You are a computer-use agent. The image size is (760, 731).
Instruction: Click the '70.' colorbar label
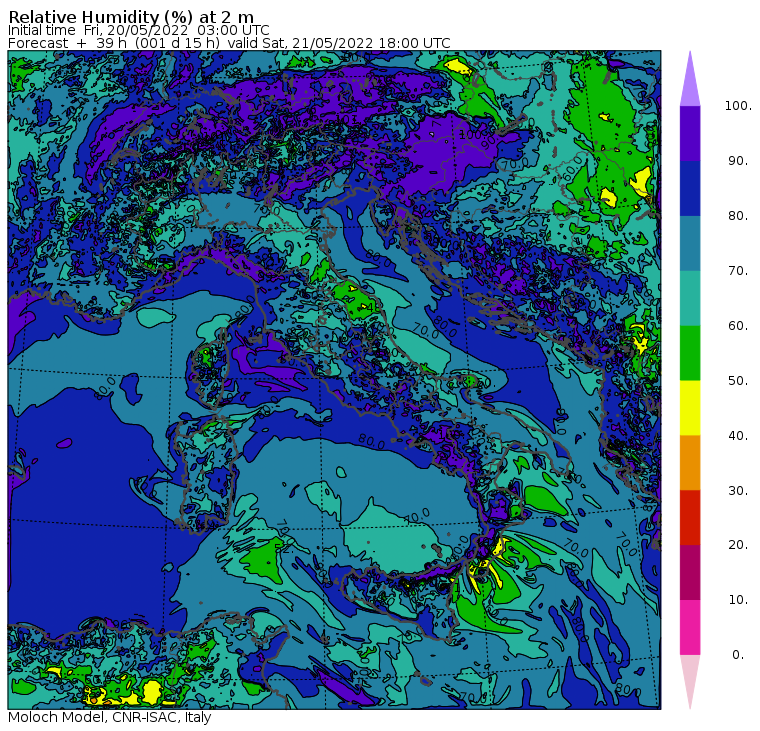pos(738,270)
